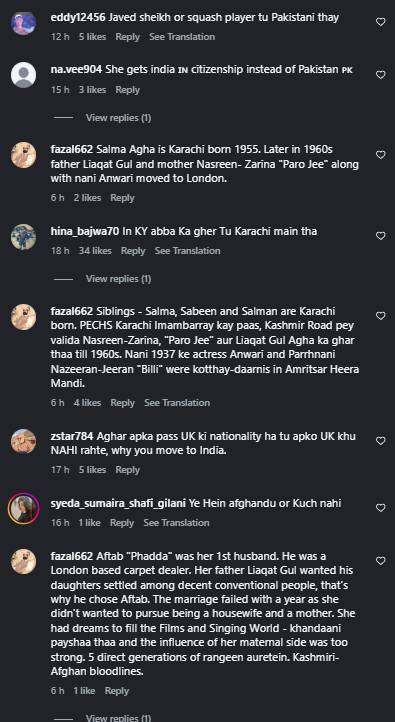Screen dimensions: 395x722
Task: Heart hina_bajwa70's comment
Action: pyautogui.click(x=380, y=236)
